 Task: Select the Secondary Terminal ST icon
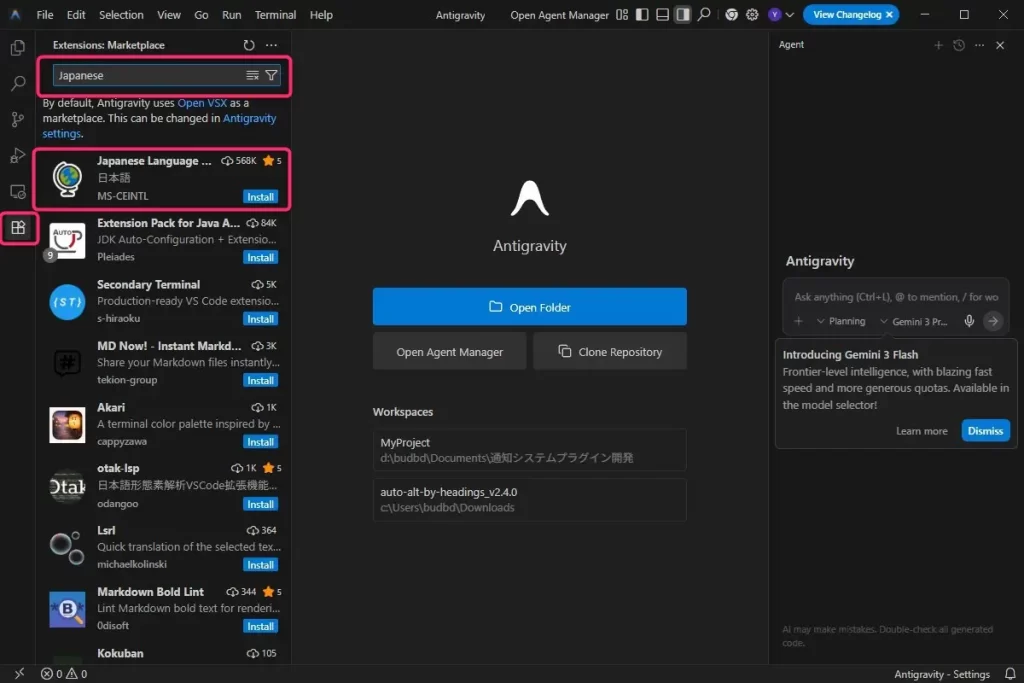click(x=67, y=302)
